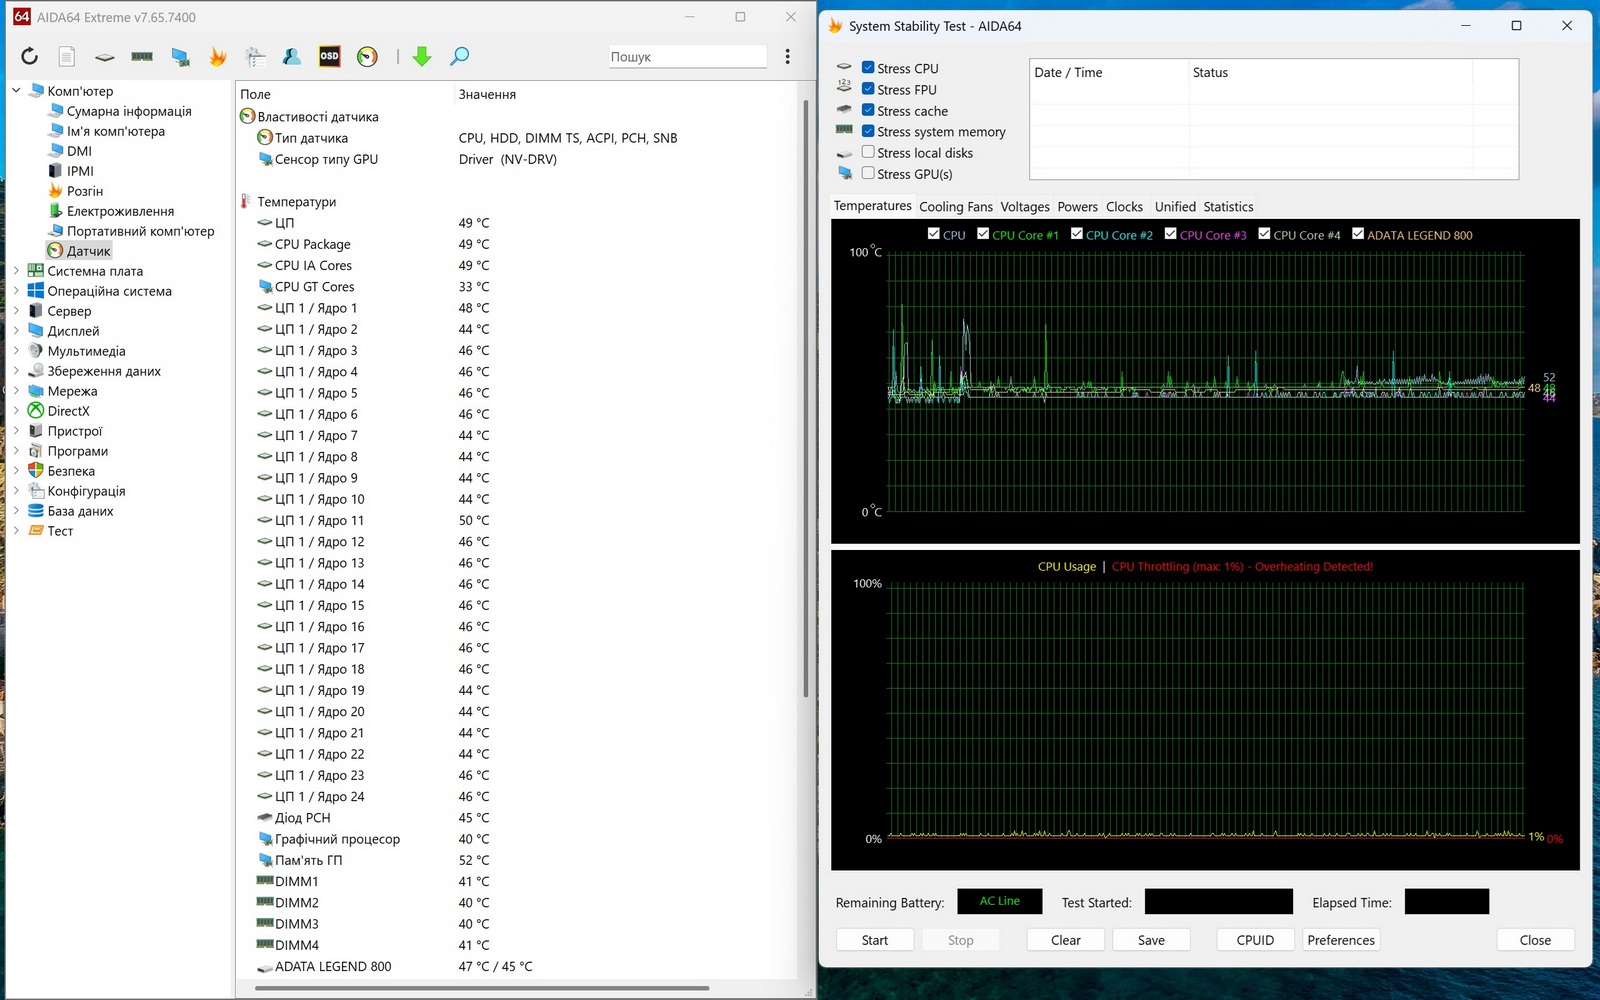This screenshot has width=1600, height=1000.
Task: Click the CPUID button
Action: click(x=1255, y=940)
